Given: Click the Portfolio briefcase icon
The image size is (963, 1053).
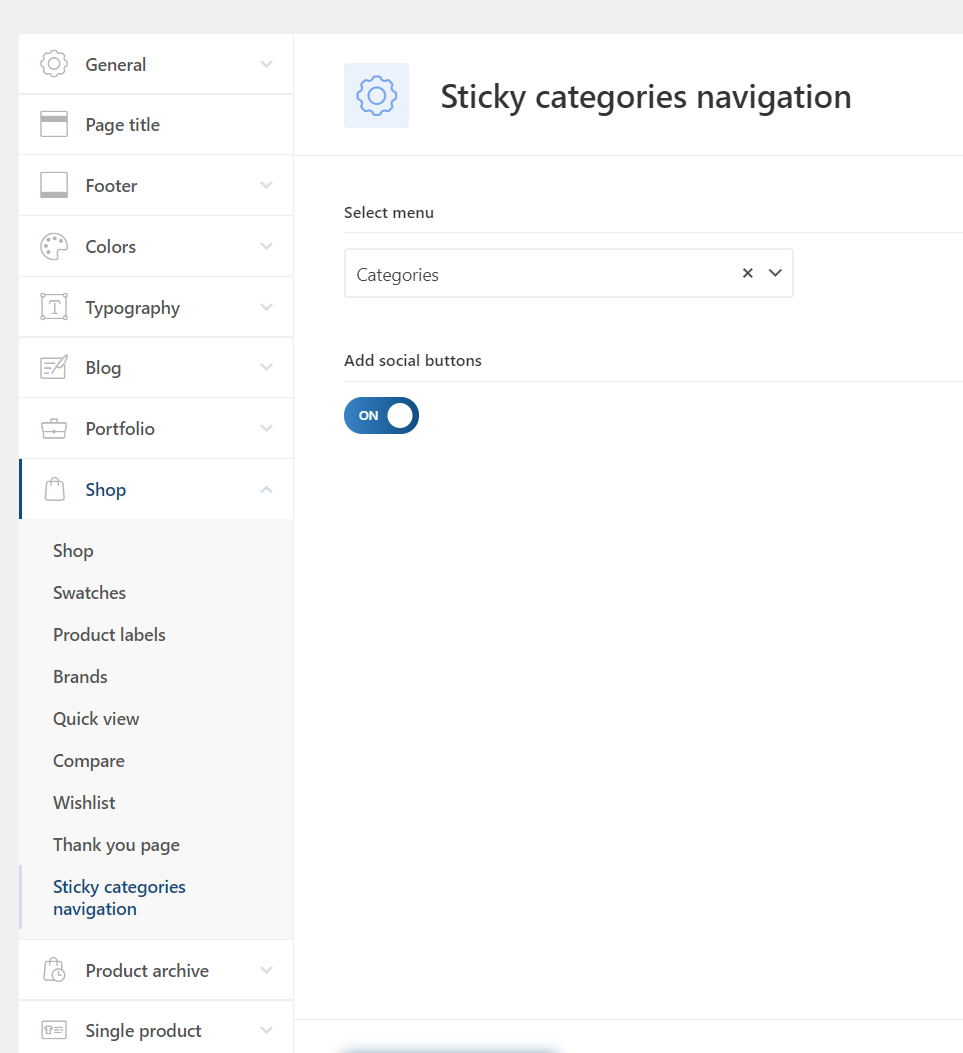Looking at the screenshot, I should pyautogui.click(x=54, y=429).
